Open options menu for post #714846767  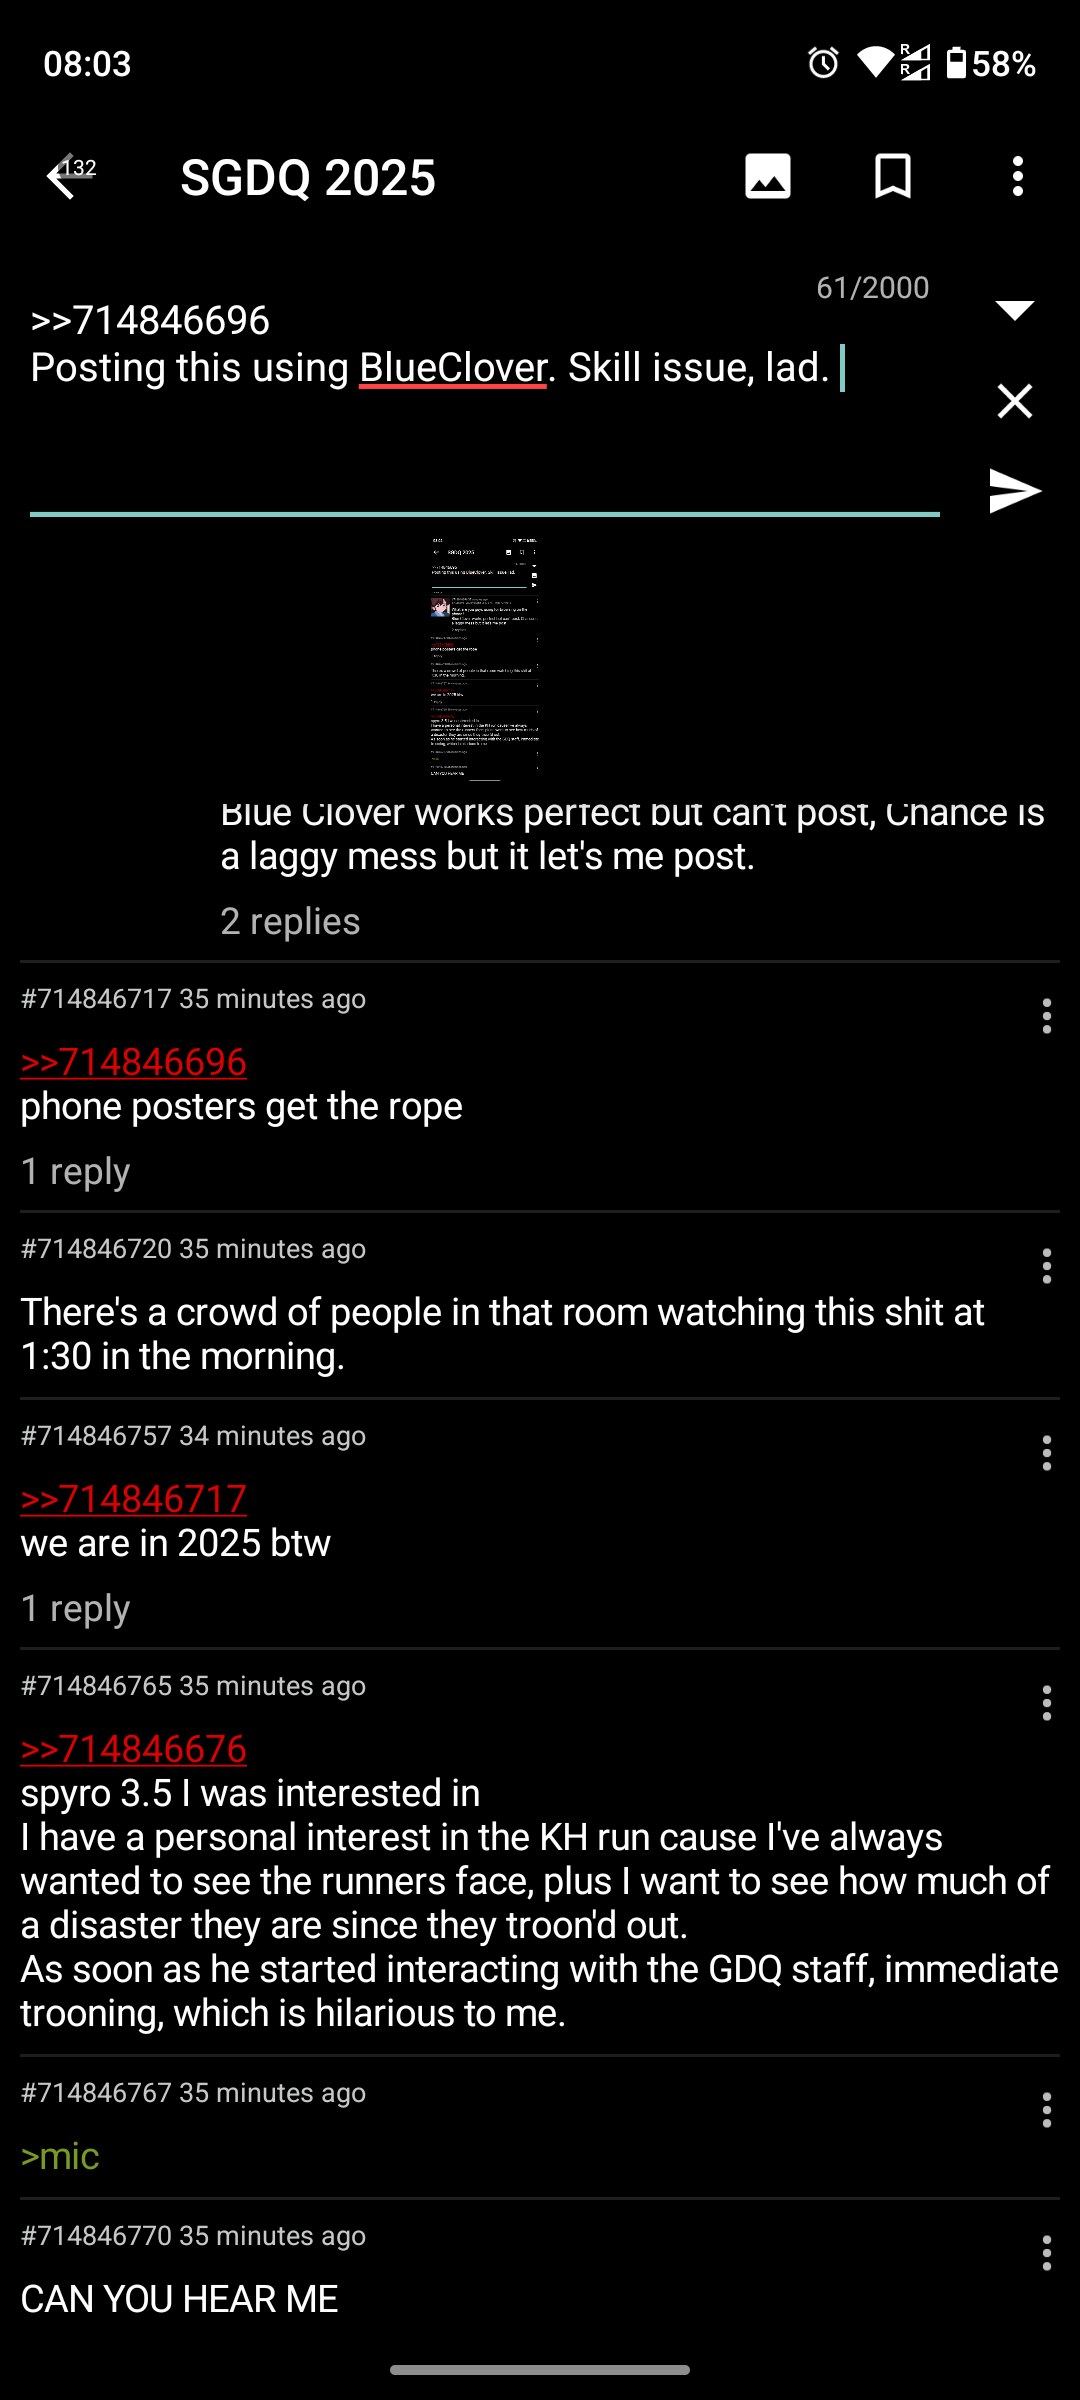click(1047, 2110)
